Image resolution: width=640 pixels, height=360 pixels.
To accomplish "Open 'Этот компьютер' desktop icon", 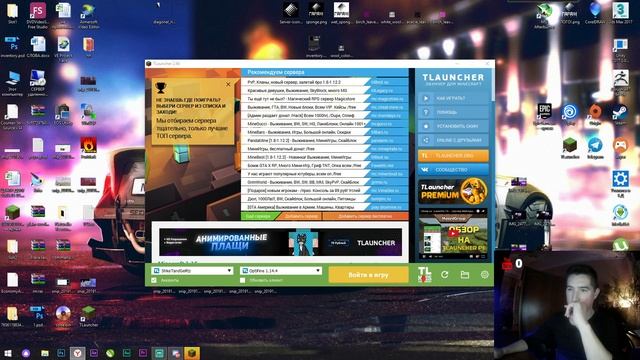I will [12, 83].
